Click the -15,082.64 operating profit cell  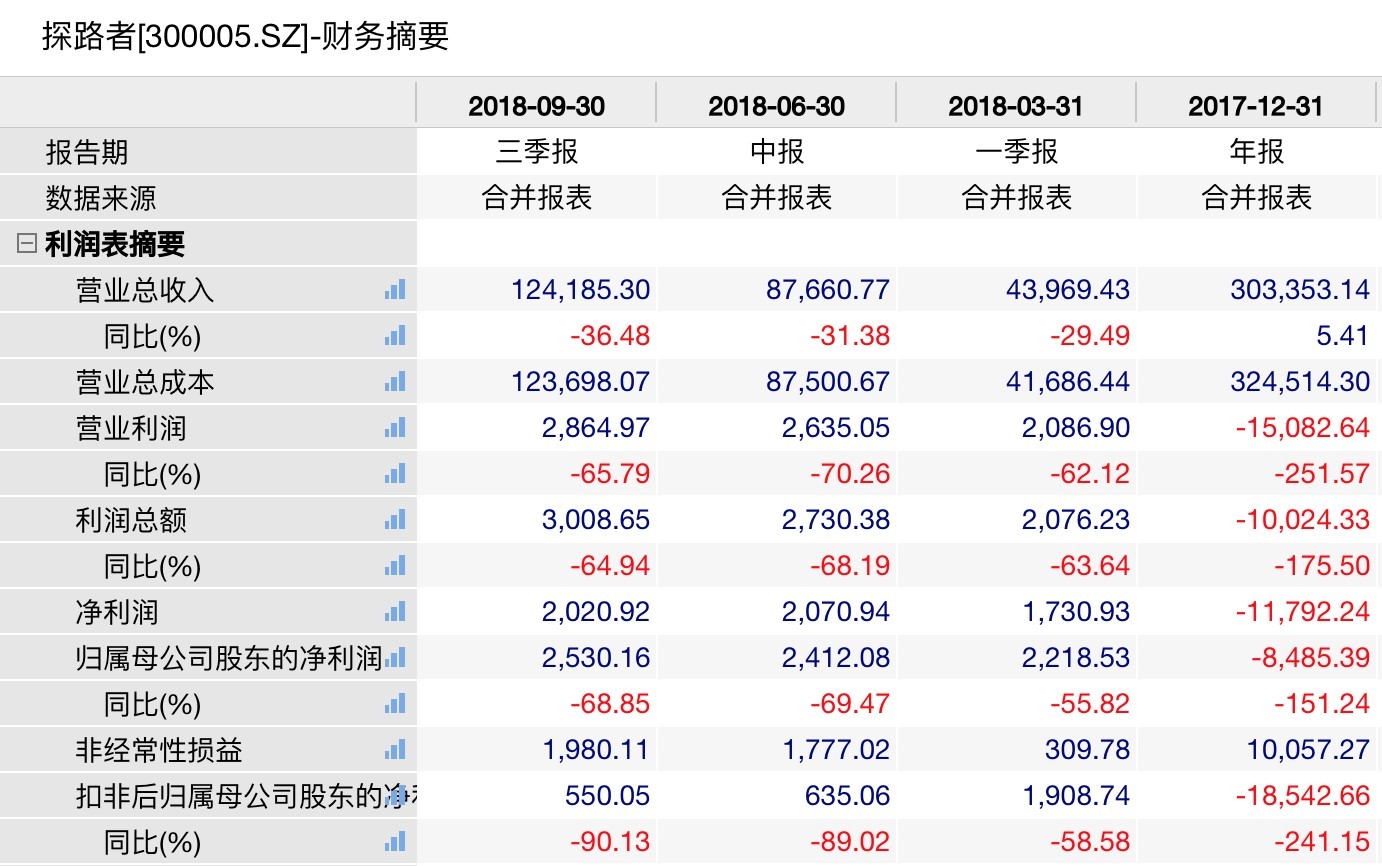(x=1302, y=428)
